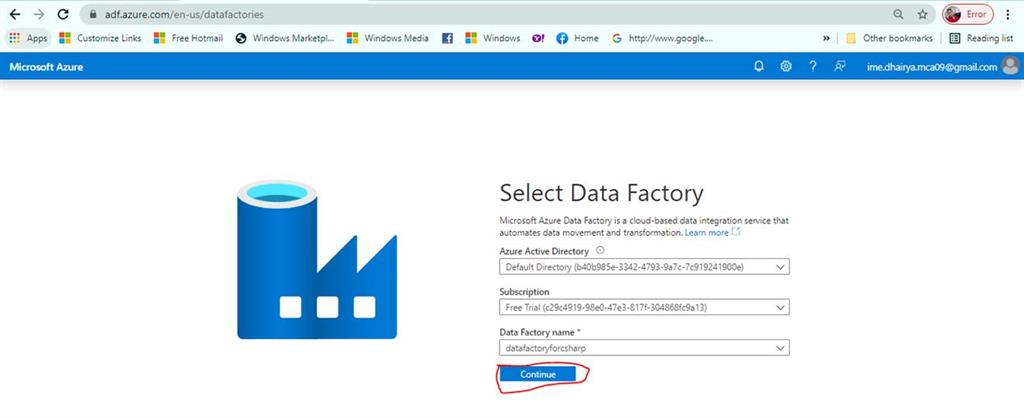
Task: Open the Windows Marketplace bookmark
Action: tap(285, 38)
